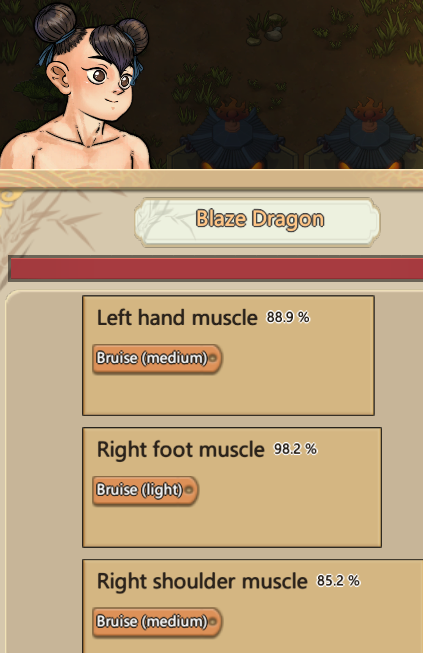Click the 88.9 % condition value

(x=288, y=317)
